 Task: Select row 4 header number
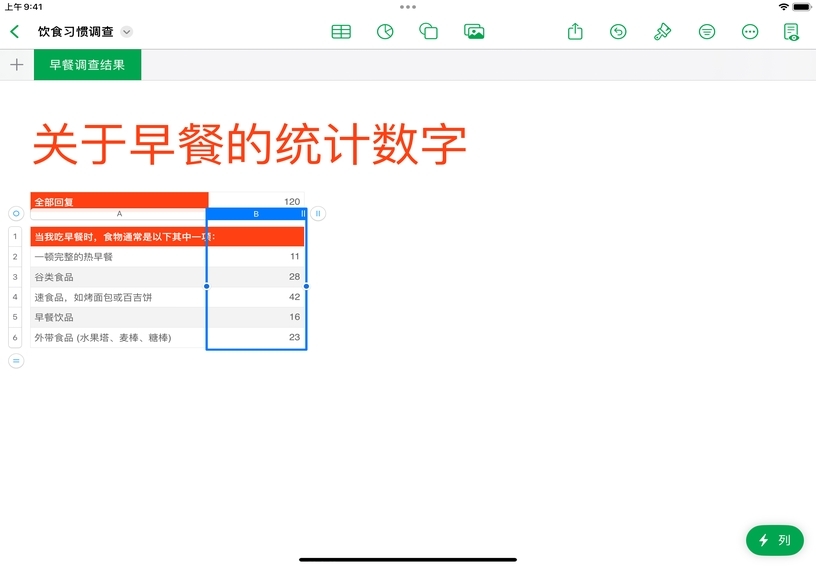[x=15, y=297]
